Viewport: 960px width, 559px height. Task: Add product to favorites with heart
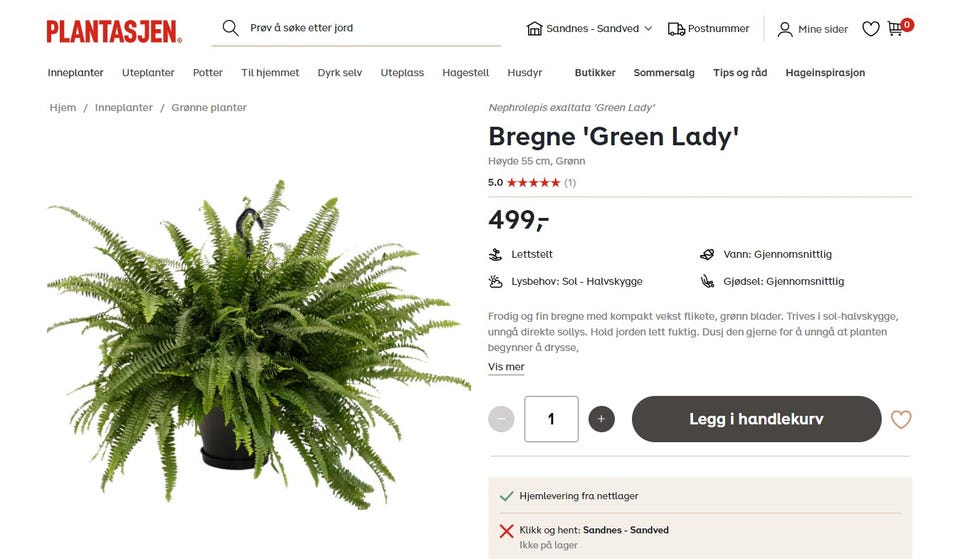point(901,419)
